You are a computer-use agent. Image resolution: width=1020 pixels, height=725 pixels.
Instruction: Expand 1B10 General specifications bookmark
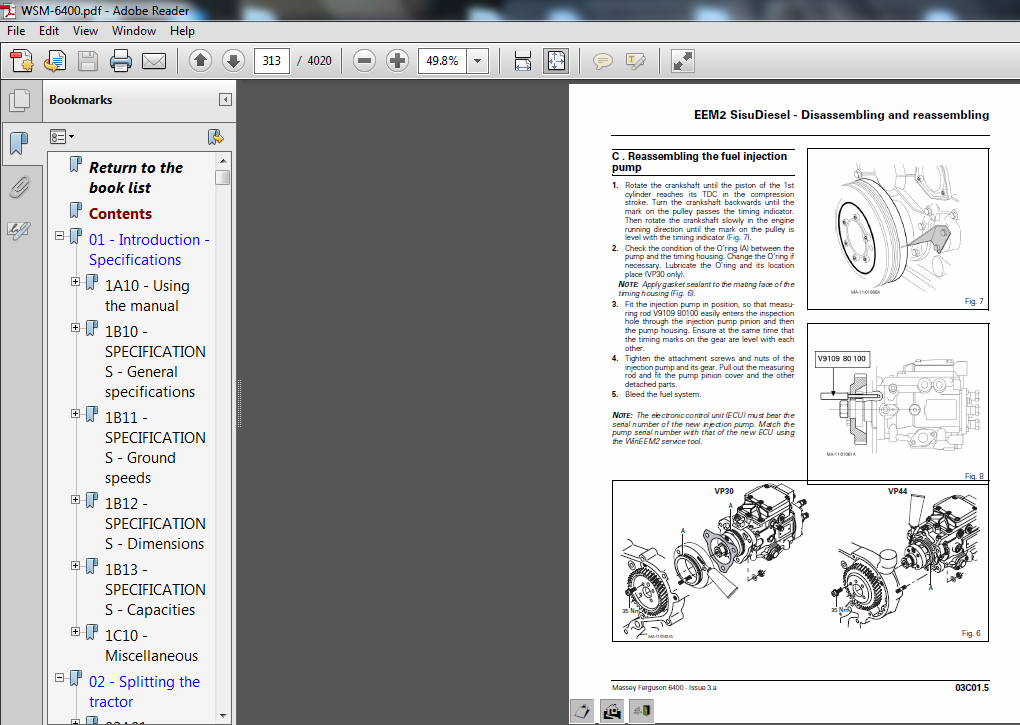(75, 328)
